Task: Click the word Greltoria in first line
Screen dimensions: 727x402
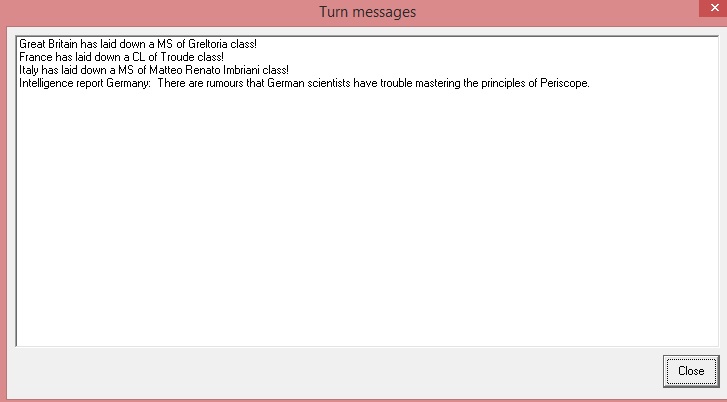Action: pyautogui.click(x=207, y=44)
